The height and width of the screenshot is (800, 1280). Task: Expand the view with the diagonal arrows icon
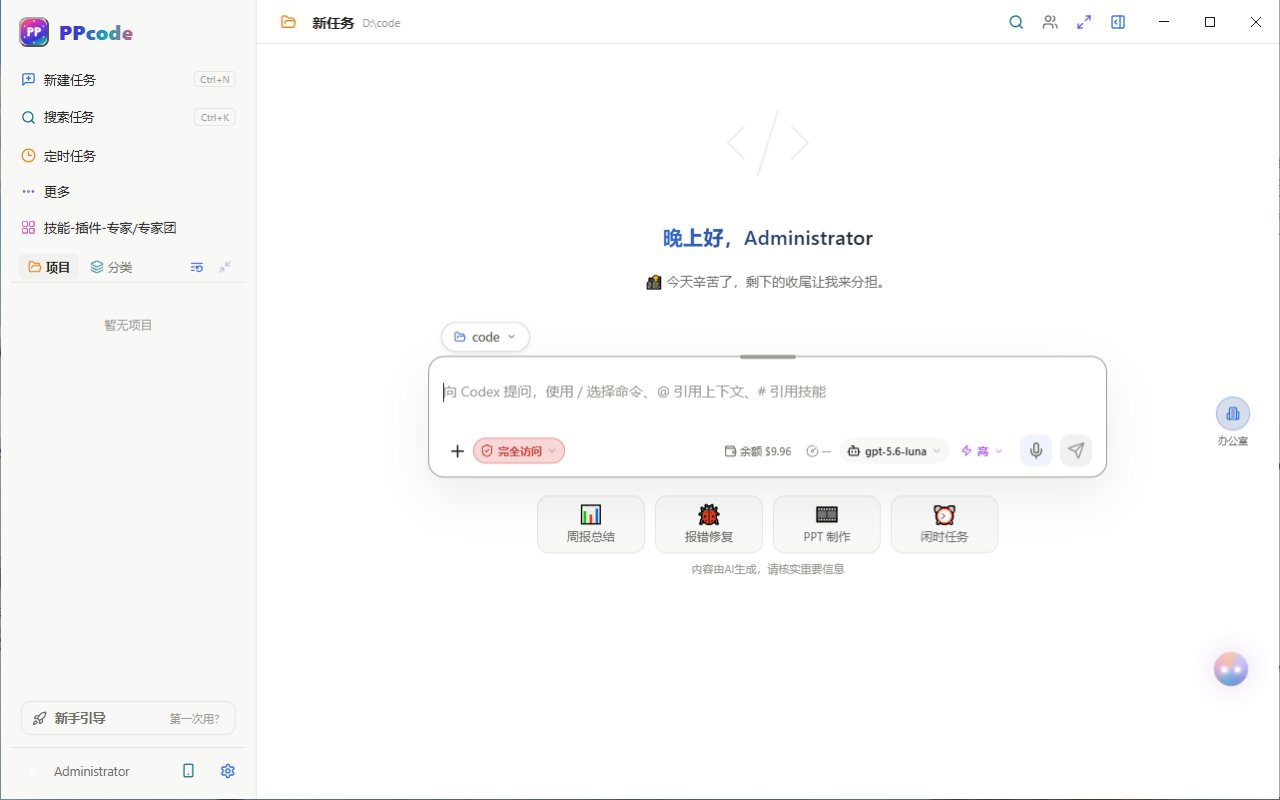pyautogui.click(x=1084, y=22)
